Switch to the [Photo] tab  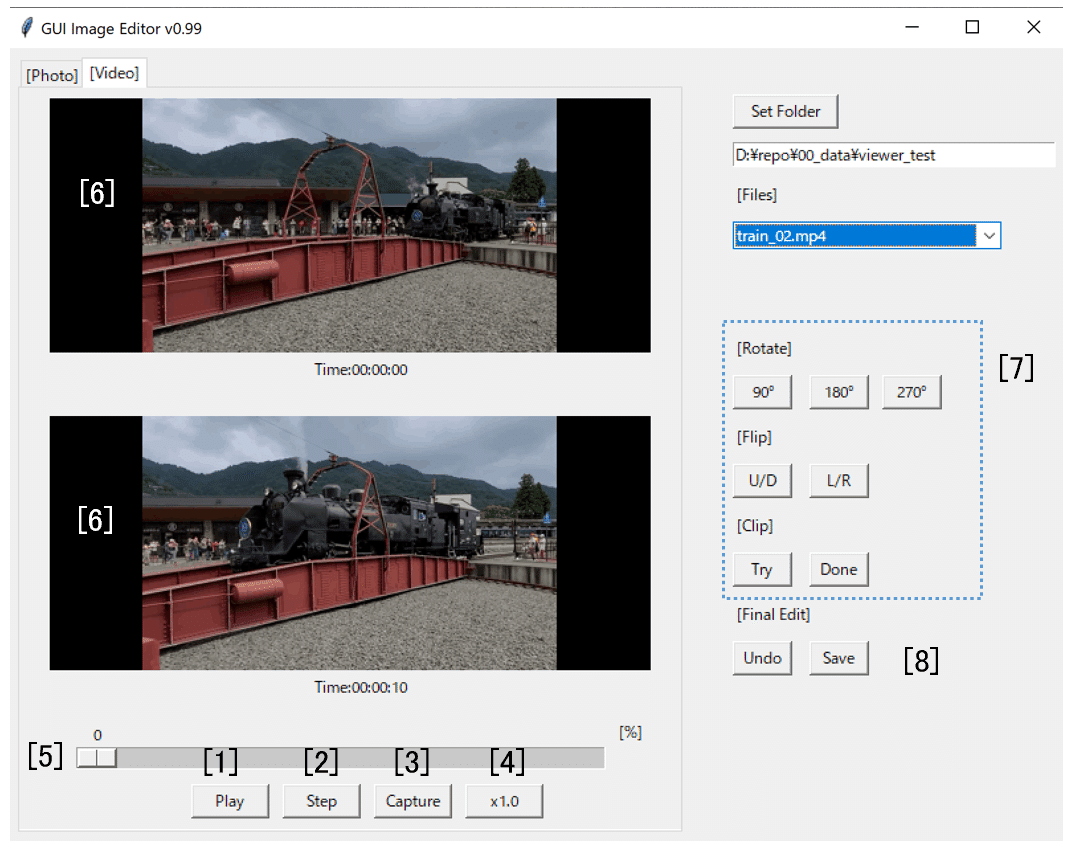pos(52,75)
